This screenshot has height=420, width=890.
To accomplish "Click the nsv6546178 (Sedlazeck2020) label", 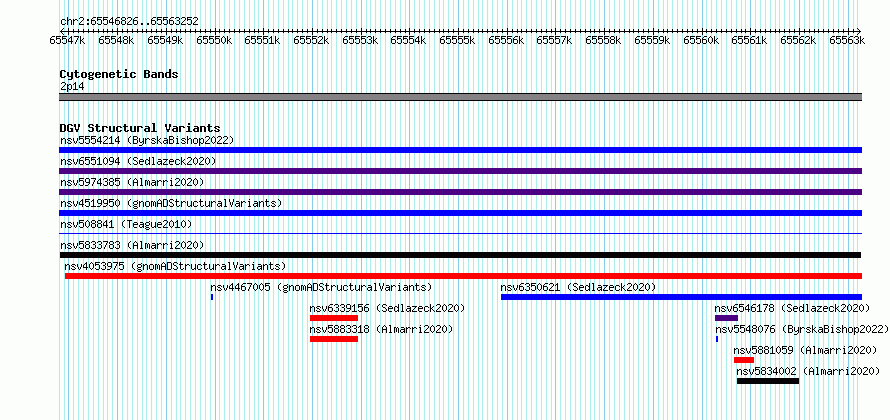I will coord(792,308).
